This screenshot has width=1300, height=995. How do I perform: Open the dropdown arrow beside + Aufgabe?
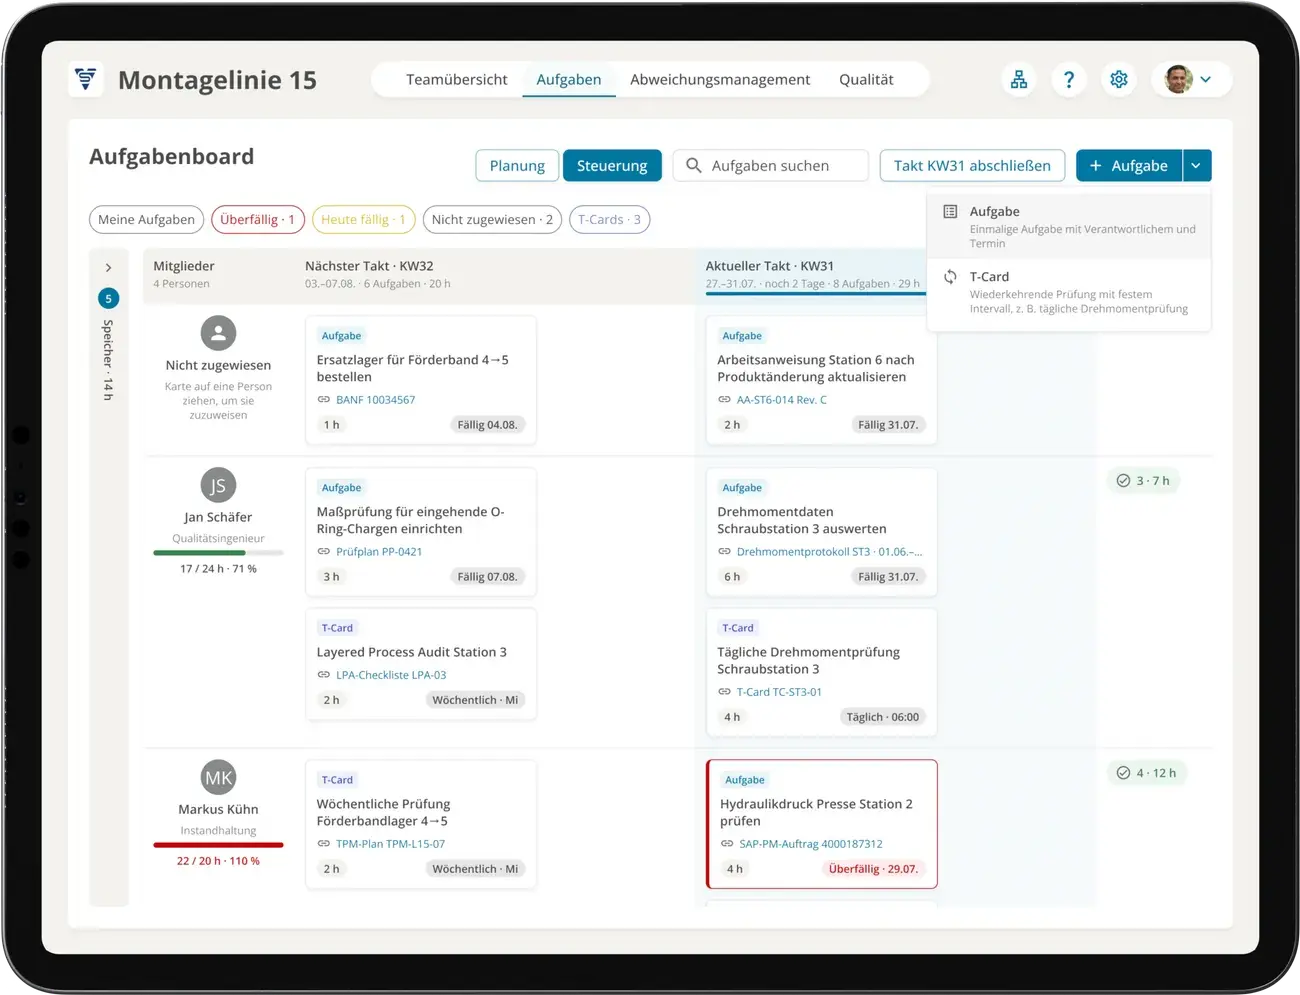tap(1196, 165)
